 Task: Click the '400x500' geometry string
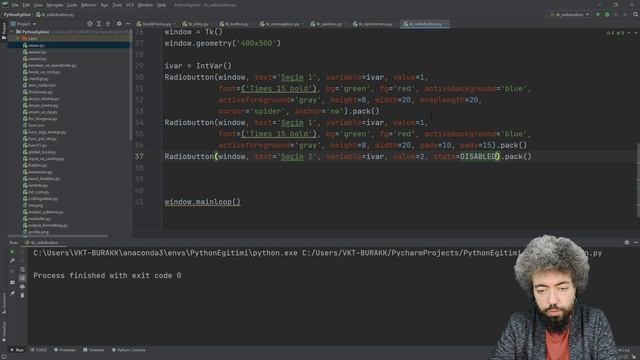coord(256,43)
